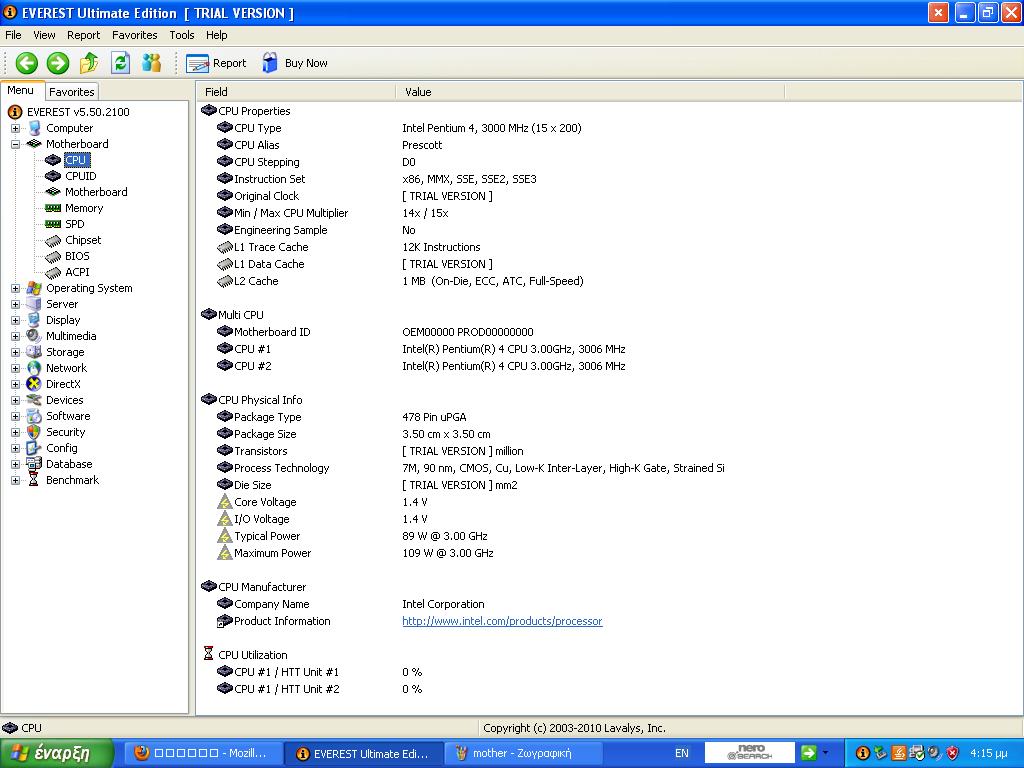
Task: Refresh the page with the refresh icon
Action: tap(121, 63)
